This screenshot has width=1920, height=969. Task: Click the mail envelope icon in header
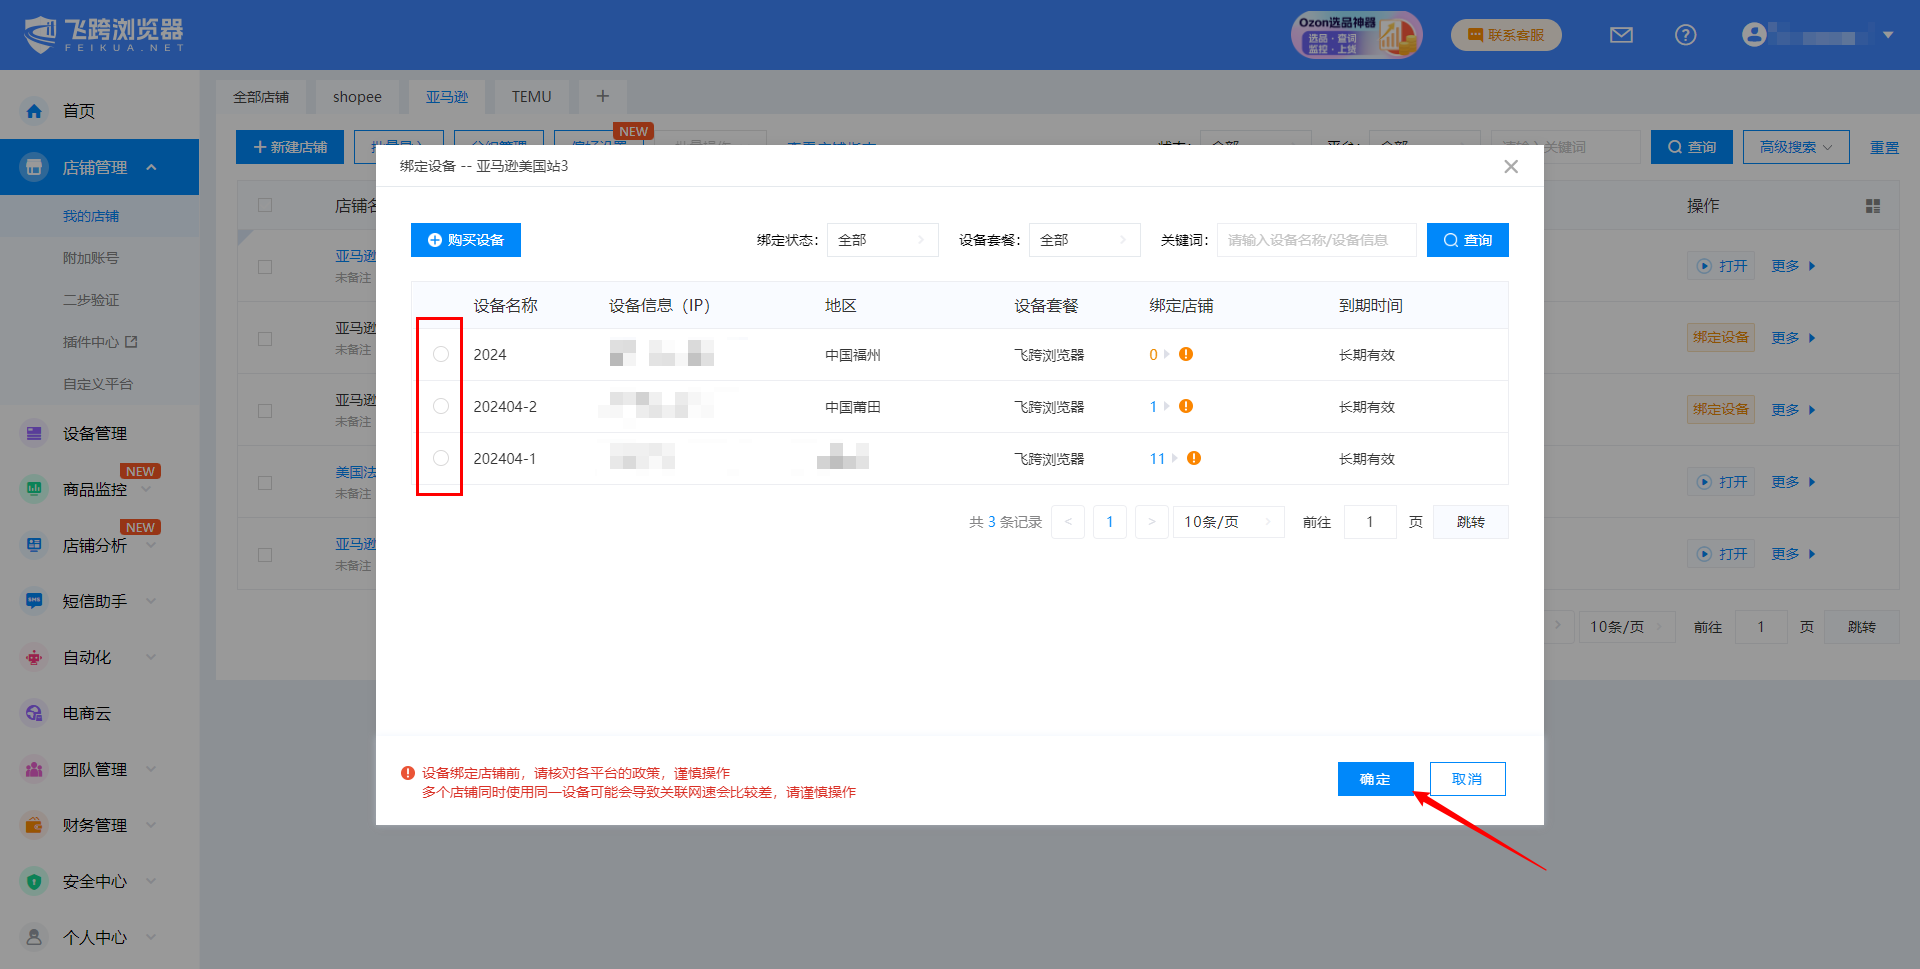[1621, 35]
